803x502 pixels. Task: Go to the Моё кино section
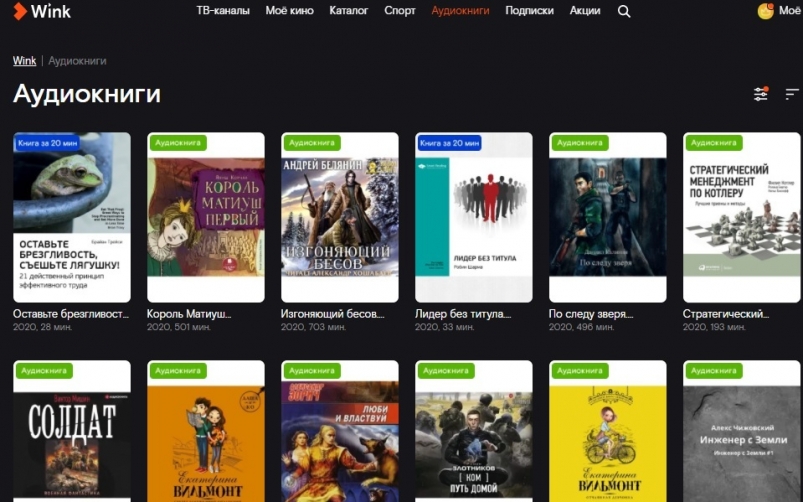coord(289,11)
